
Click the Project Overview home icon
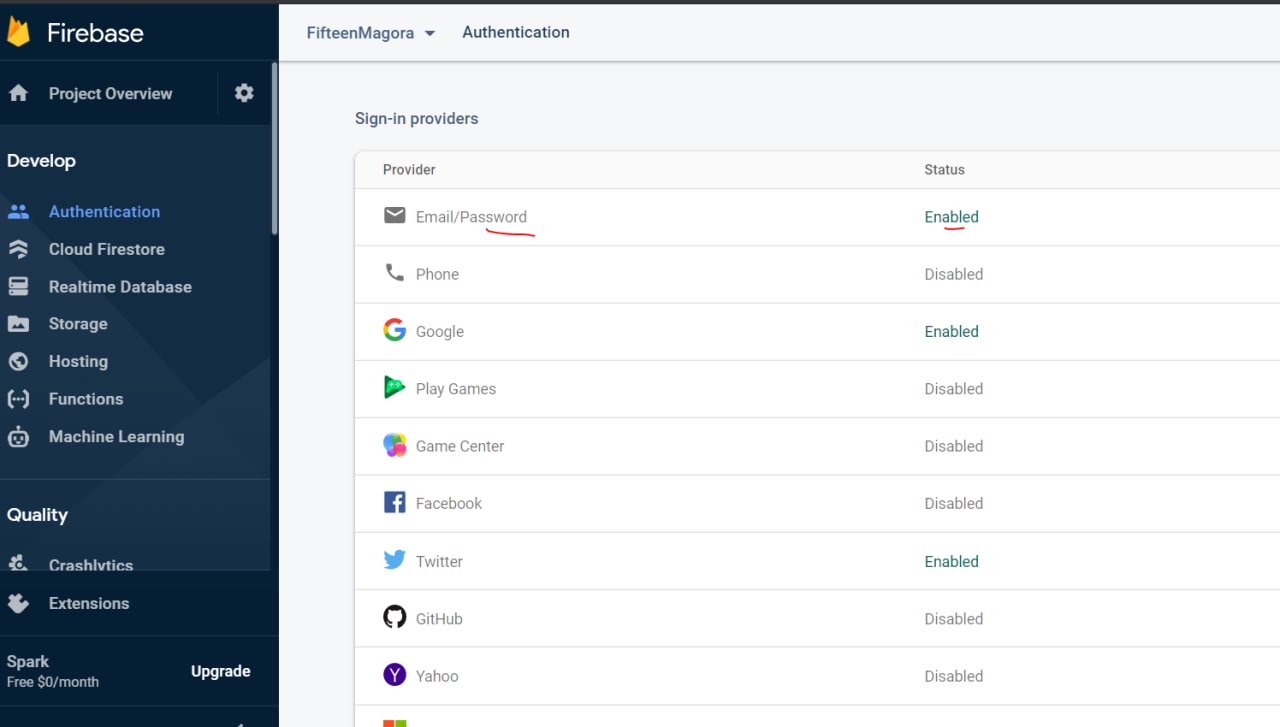(18, 93)
